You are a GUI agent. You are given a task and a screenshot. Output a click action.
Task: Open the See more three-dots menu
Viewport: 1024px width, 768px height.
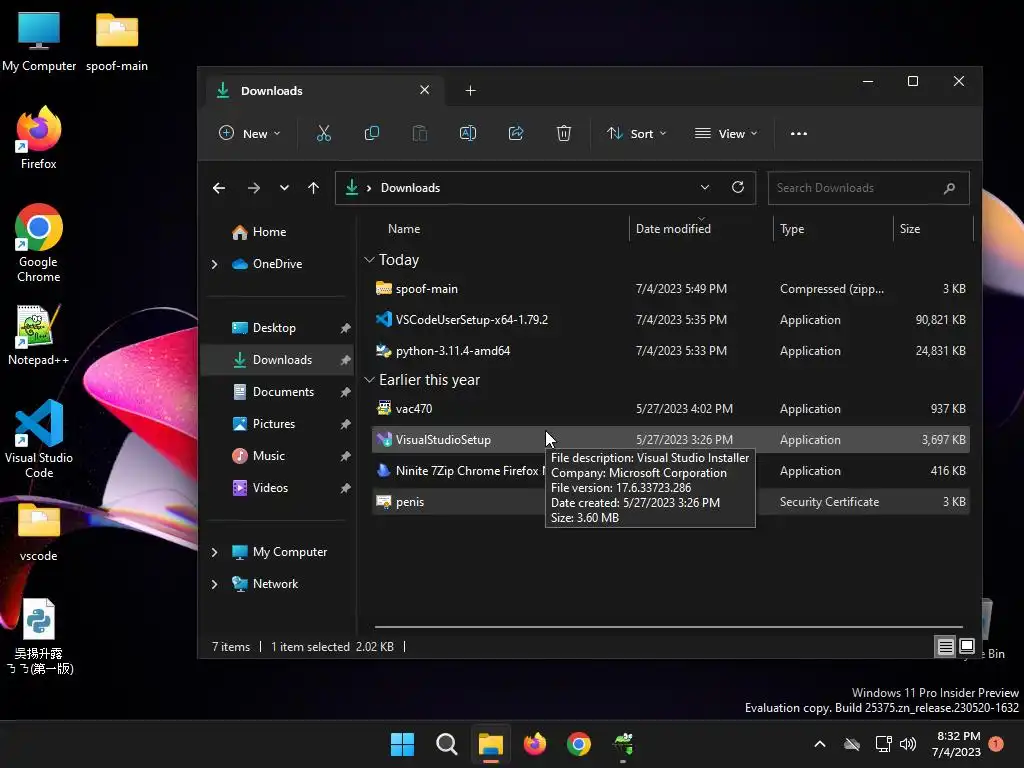coord(799,133)
